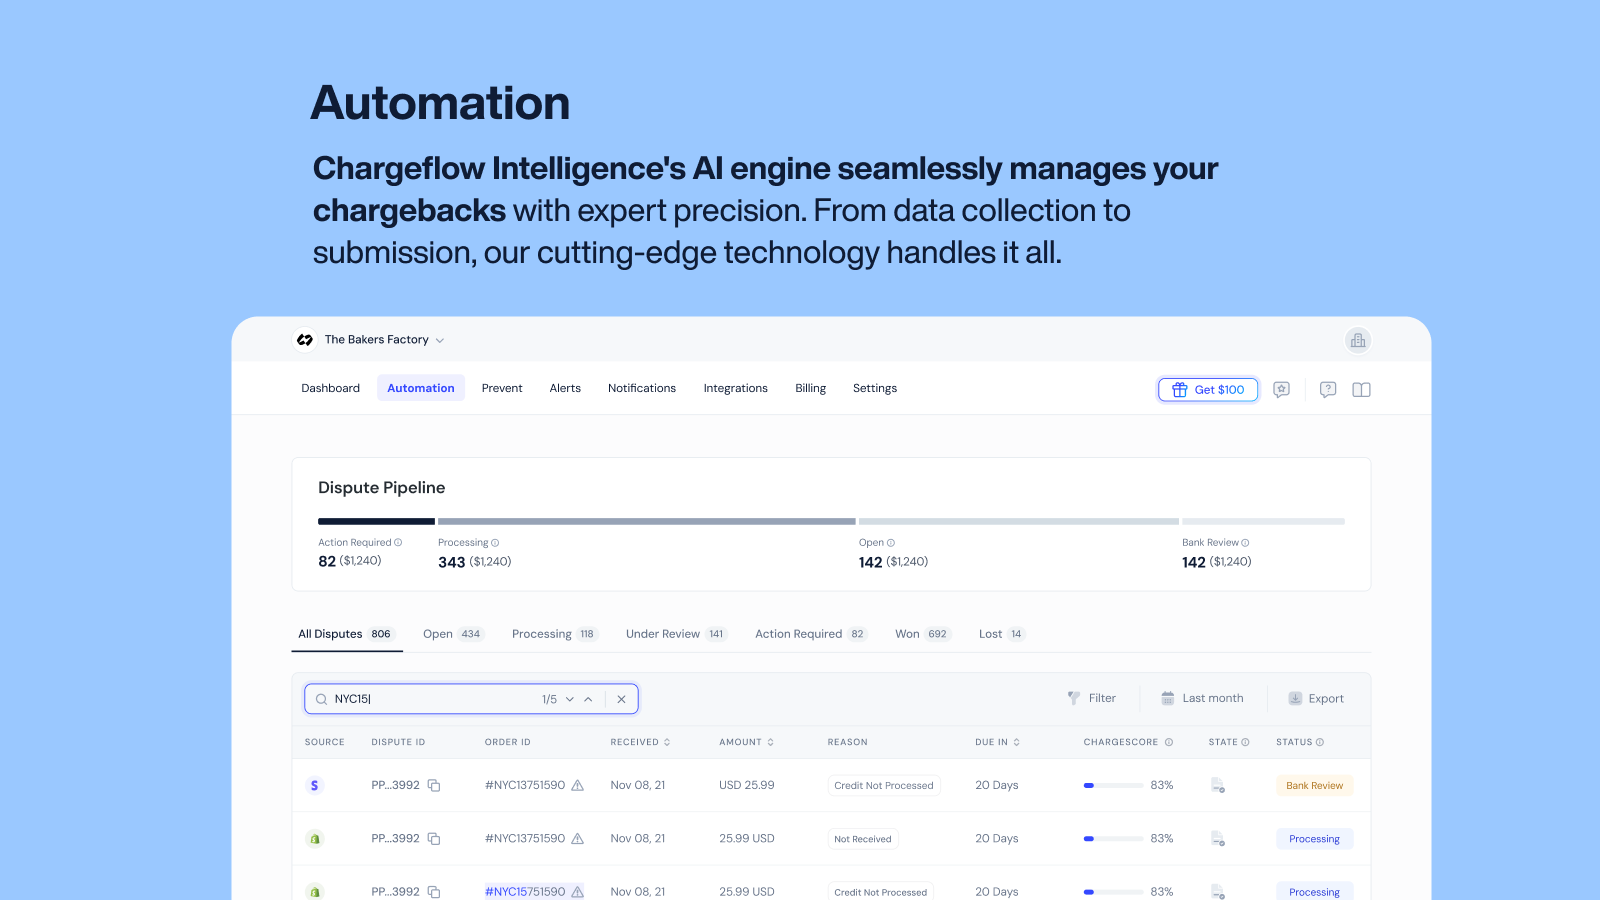Open the help question-mark icon
The image size is (1600, 900).
(1328, 389)
